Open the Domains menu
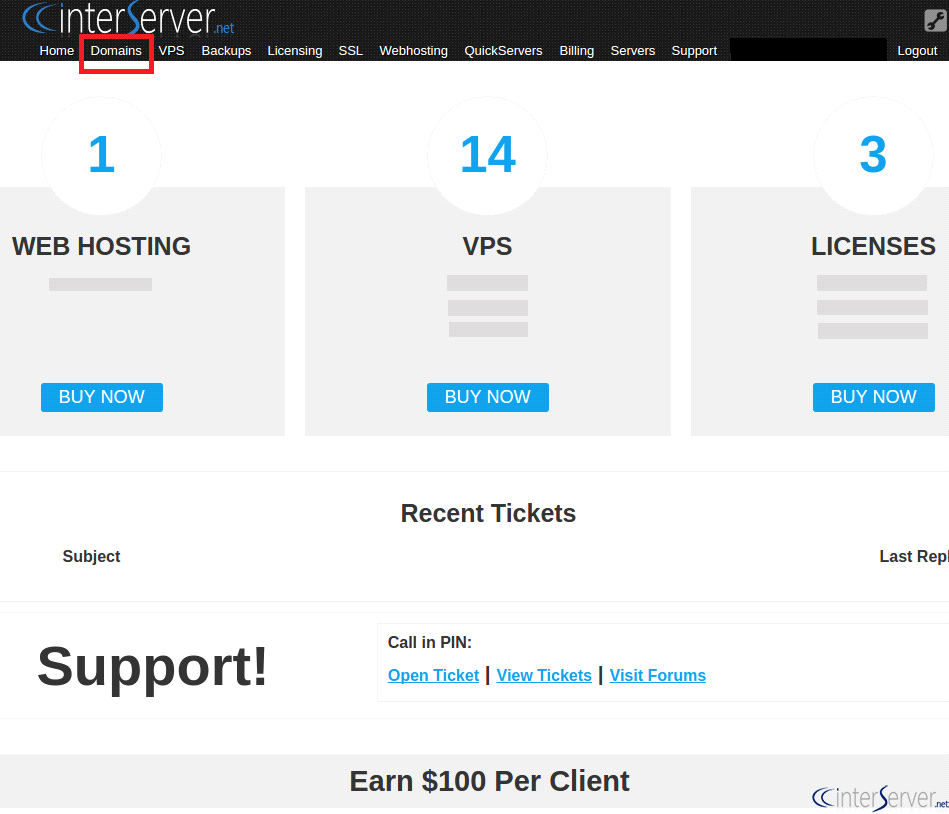949x814 pixels. tap(116, 51)
